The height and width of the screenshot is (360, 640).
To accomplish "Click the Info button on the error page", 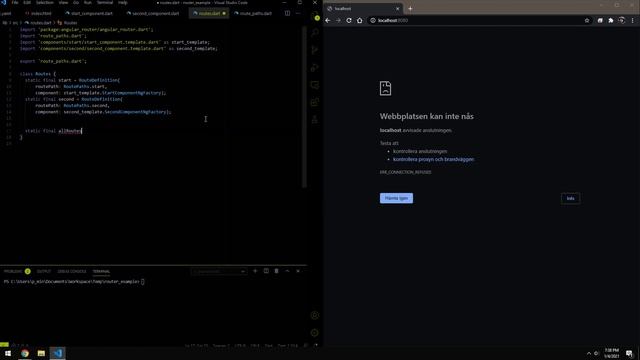I will pos(571,198).
